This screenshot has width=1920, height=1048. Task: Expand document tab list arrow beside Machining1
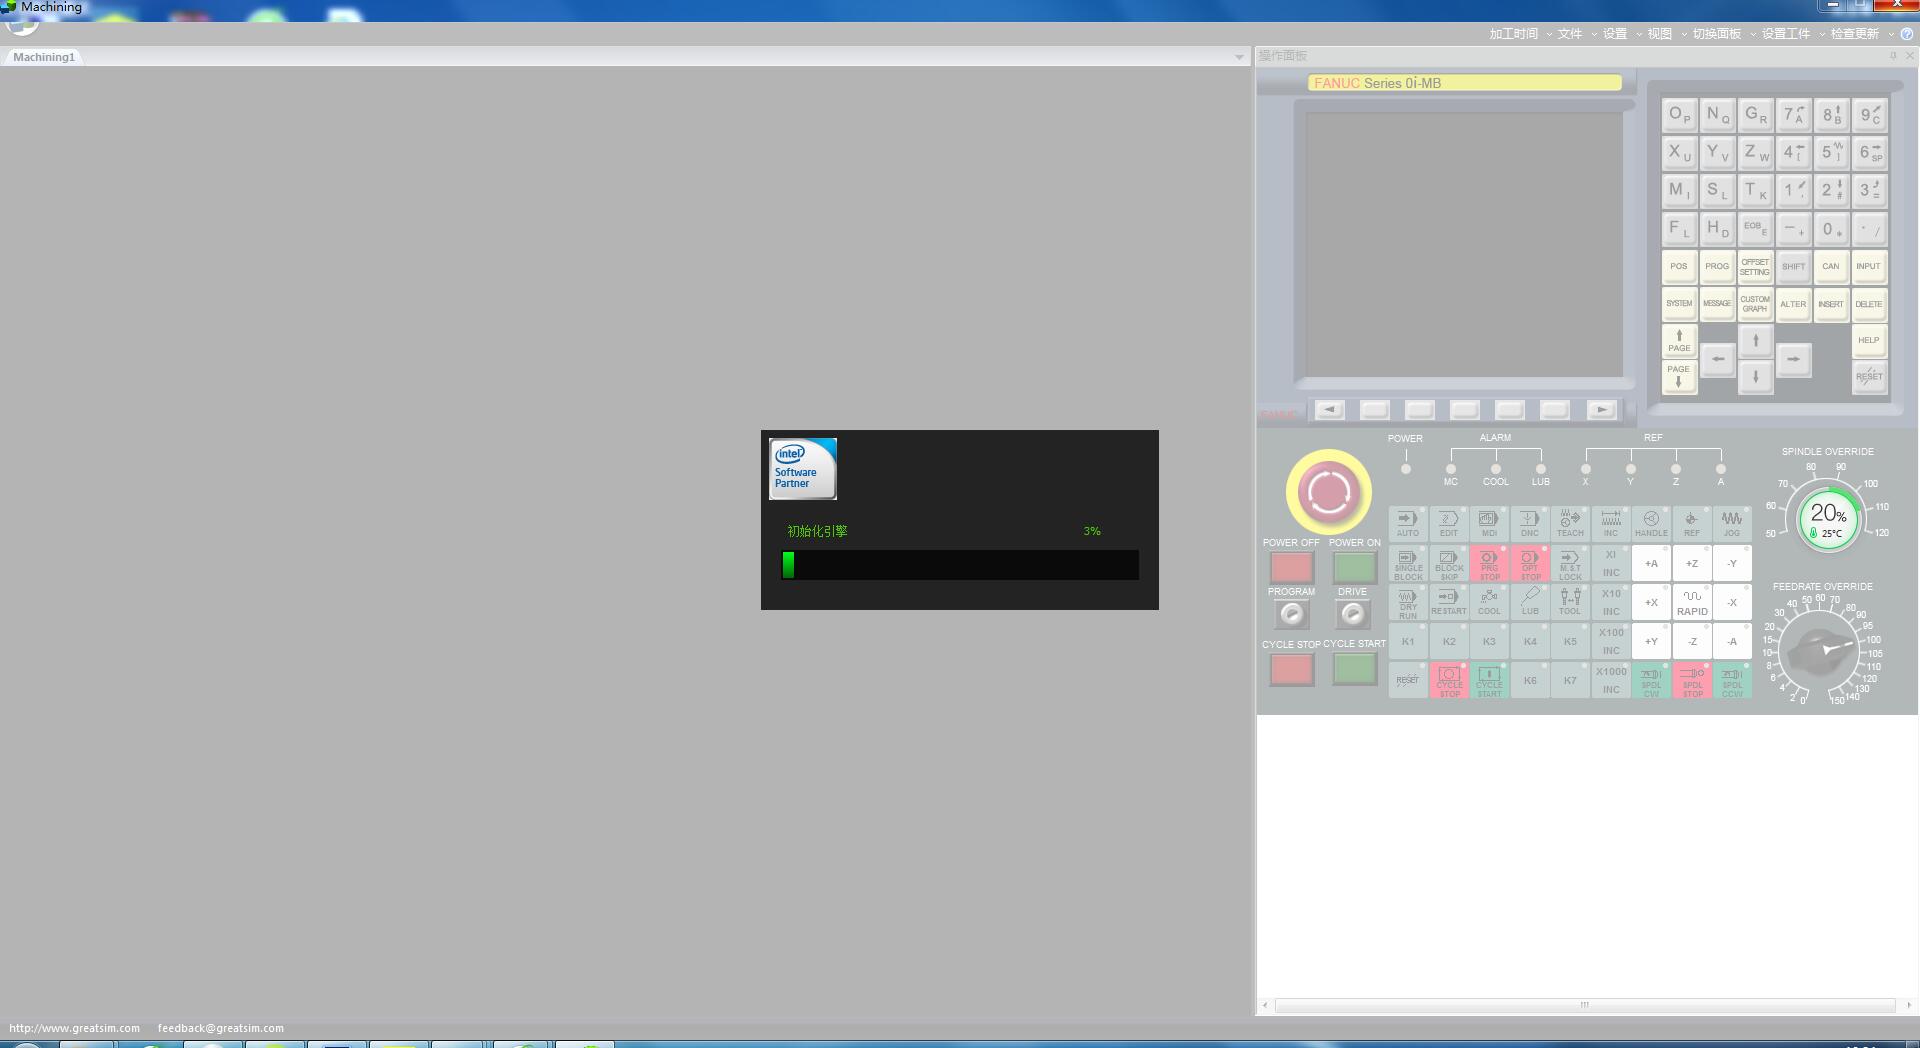[x=1240, y=57]
